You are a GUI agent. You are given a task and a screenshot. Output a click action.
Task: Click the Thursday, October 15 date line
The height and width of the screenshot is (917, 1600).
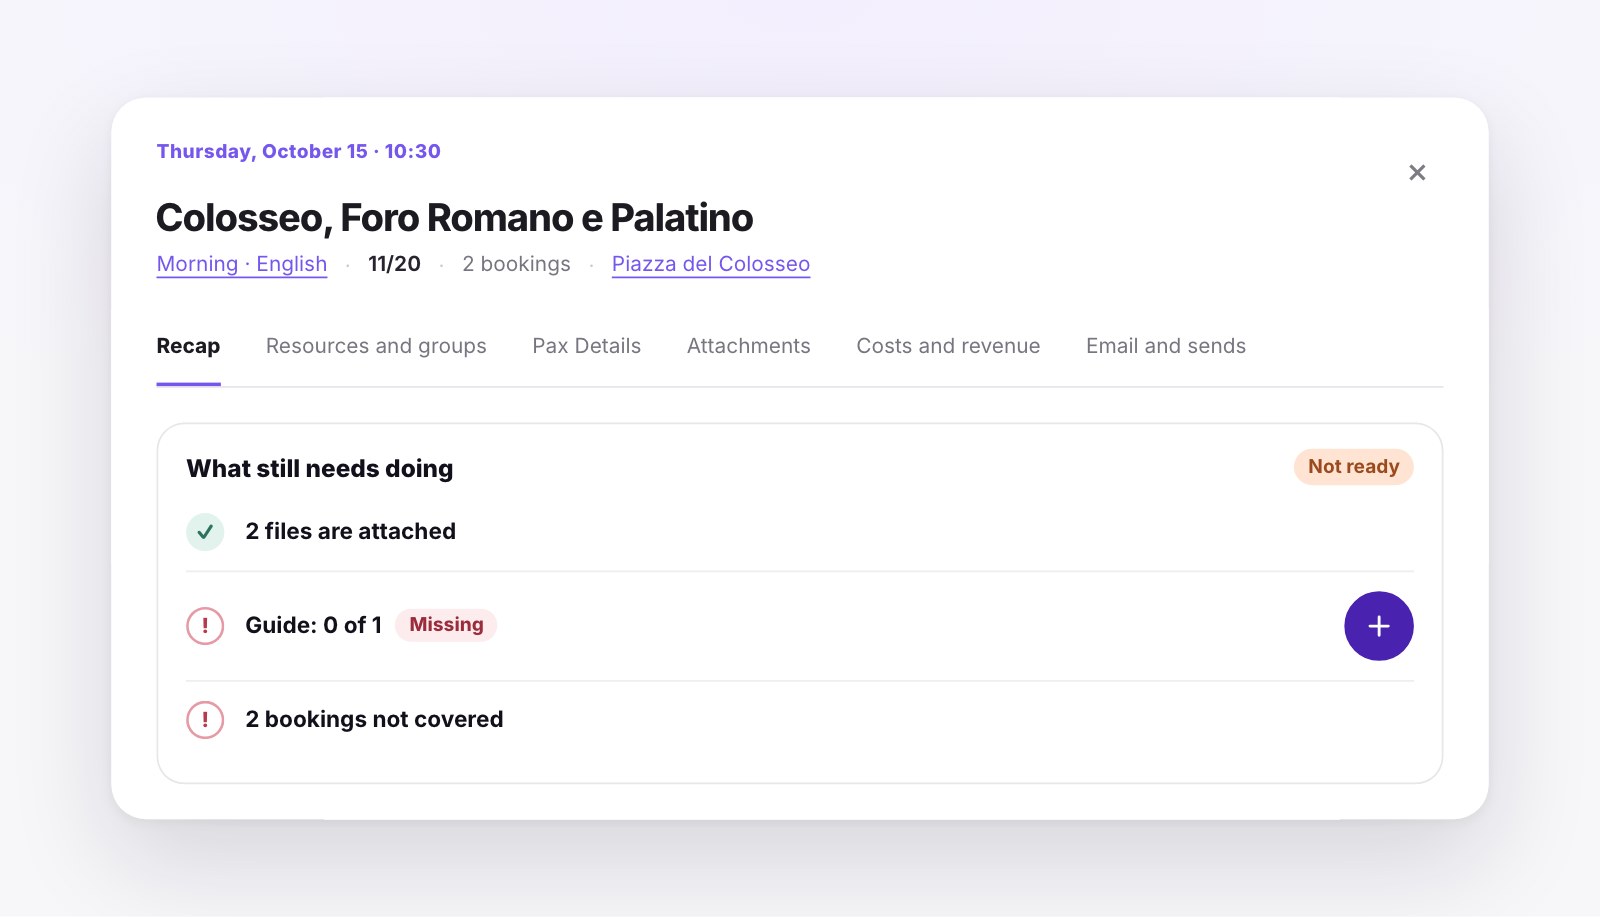click(x=298, y=151)
